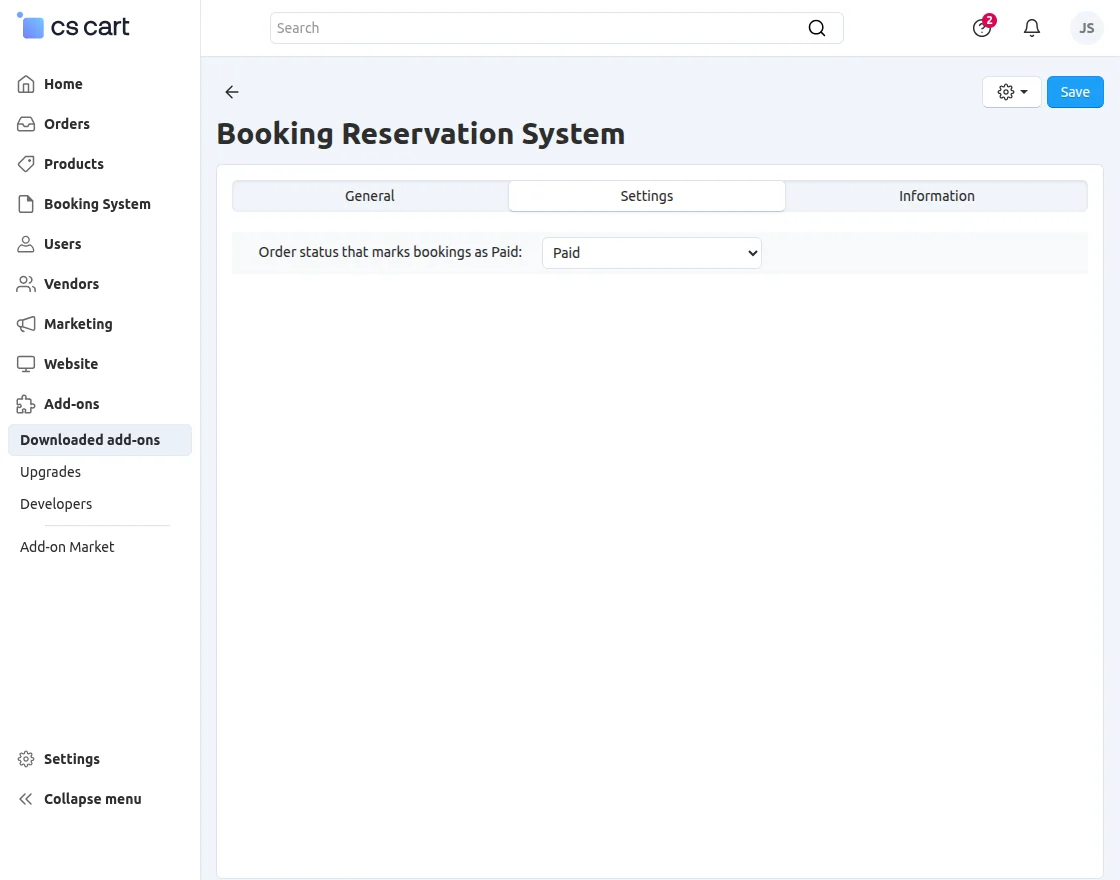Click the JS user avatar
This screenshot has width=1120, height=880.
1086,28
